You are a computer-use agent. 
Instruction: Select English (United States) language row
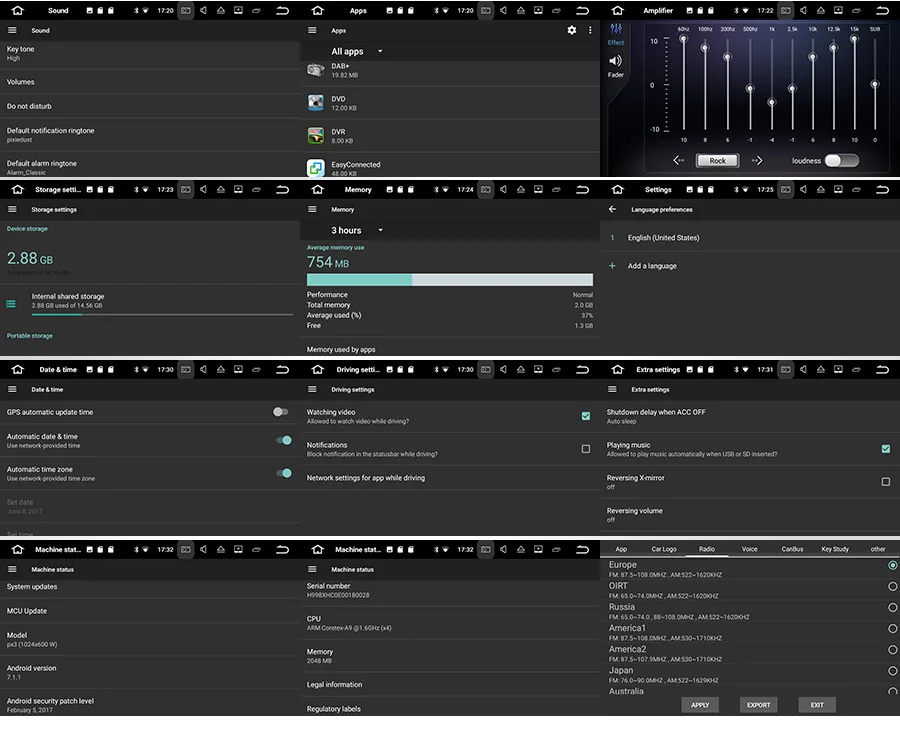pos(750,238)
